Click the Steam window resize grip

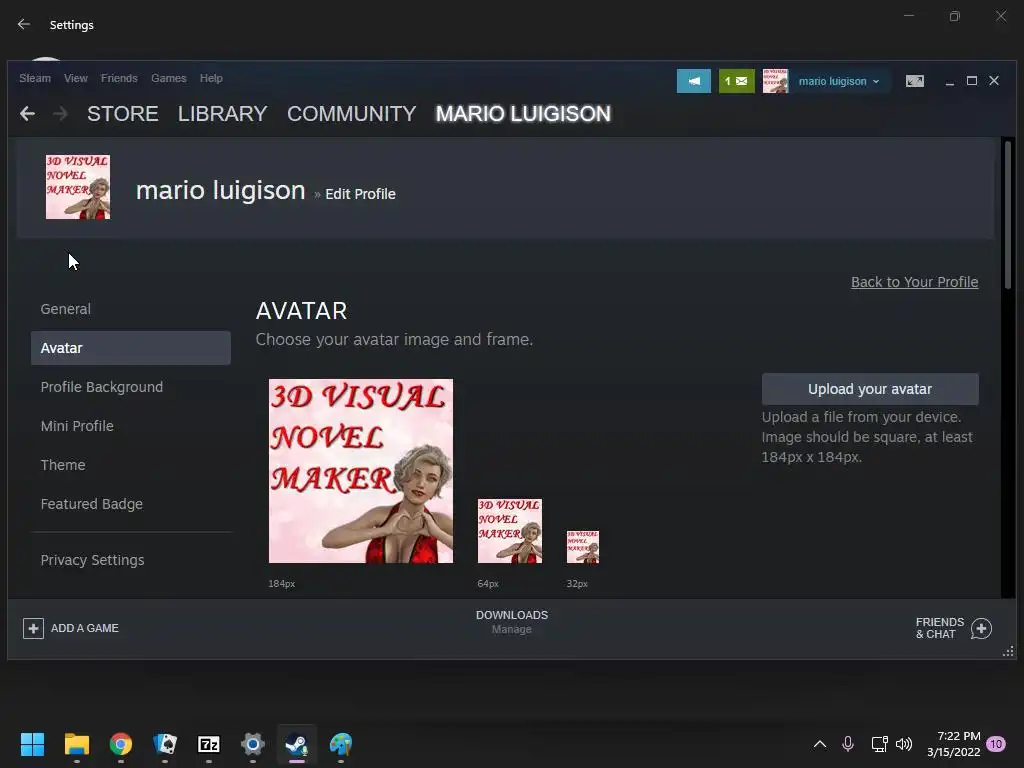pos(1009,652)
